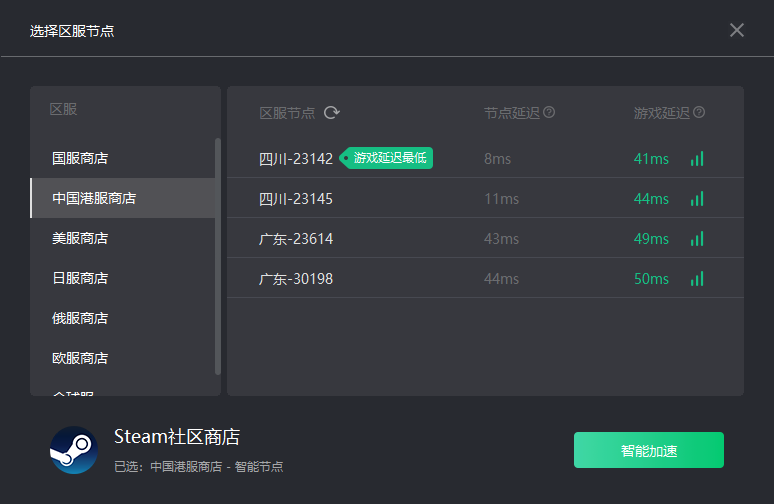
Task: Click signal bars icon for 四川-23145
Action: [x=697, y=198]
